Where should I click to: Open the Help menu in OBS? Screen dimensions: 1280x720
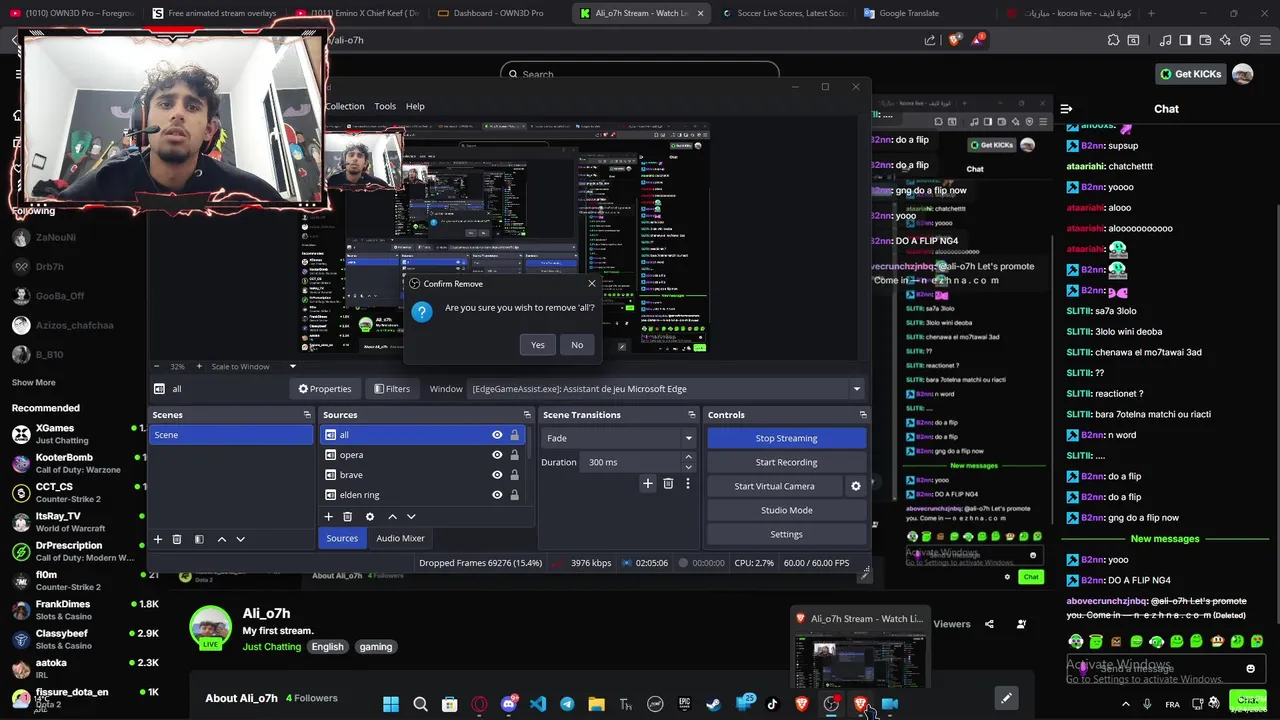click(x=415, y=106)
